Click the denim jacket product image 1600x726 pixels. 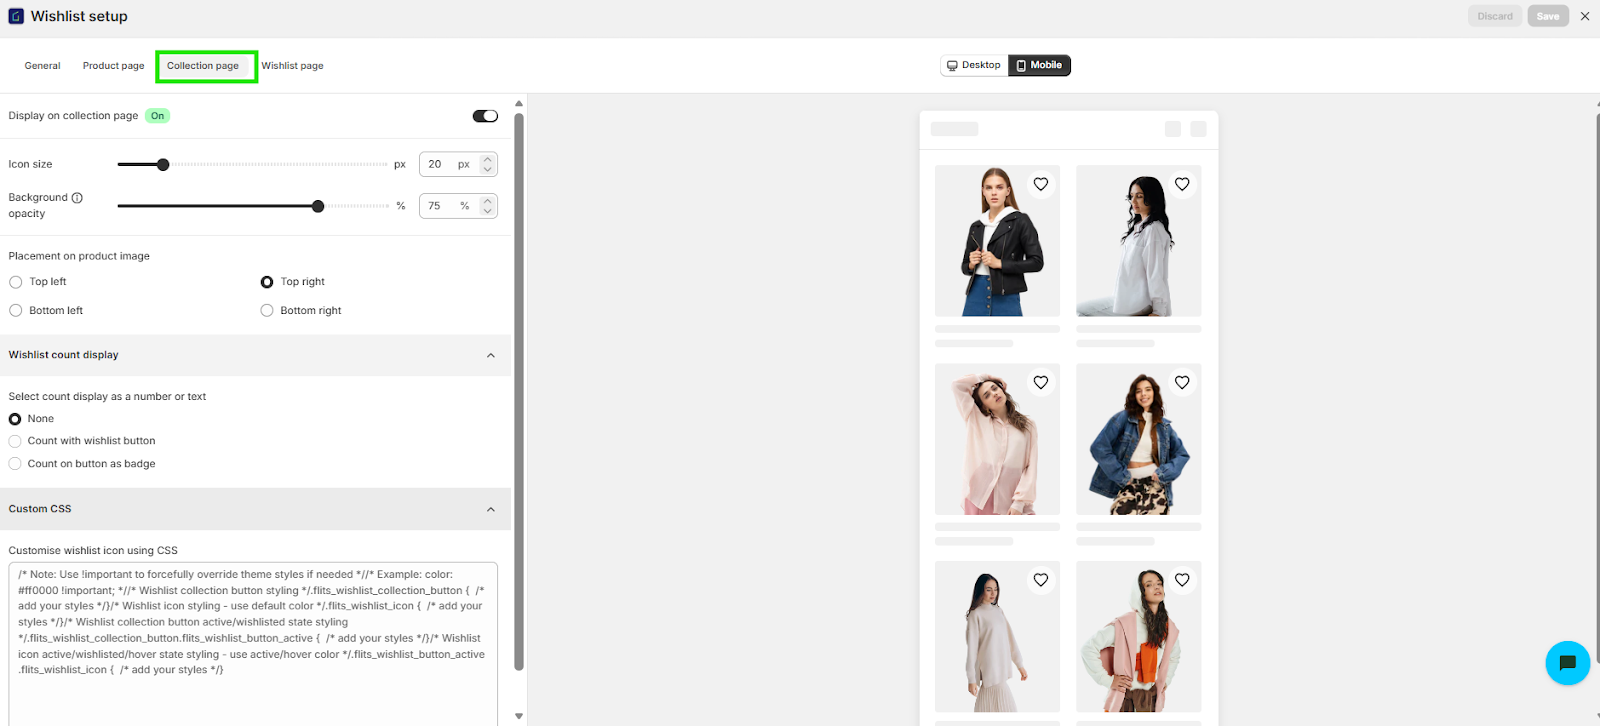pos(1138,439)
